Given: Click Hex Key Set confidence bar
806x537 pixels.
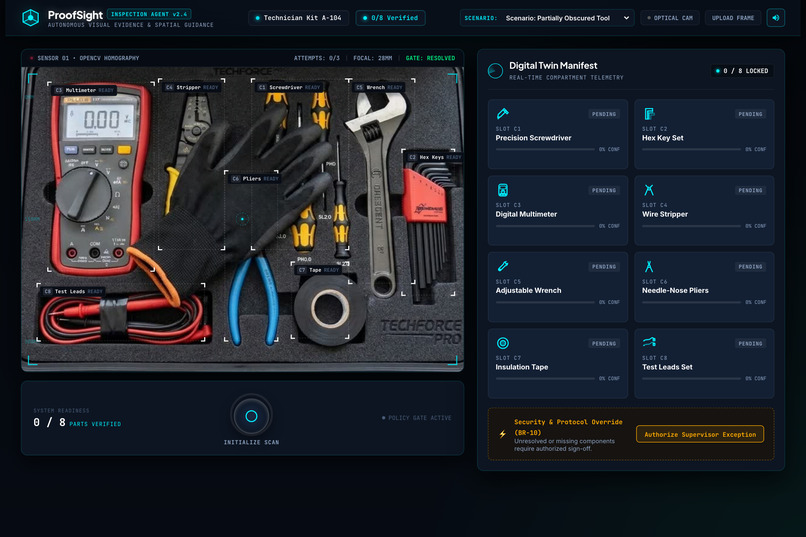Looking at the screenshot, I should pyautogui.click(x=691, y=149).
